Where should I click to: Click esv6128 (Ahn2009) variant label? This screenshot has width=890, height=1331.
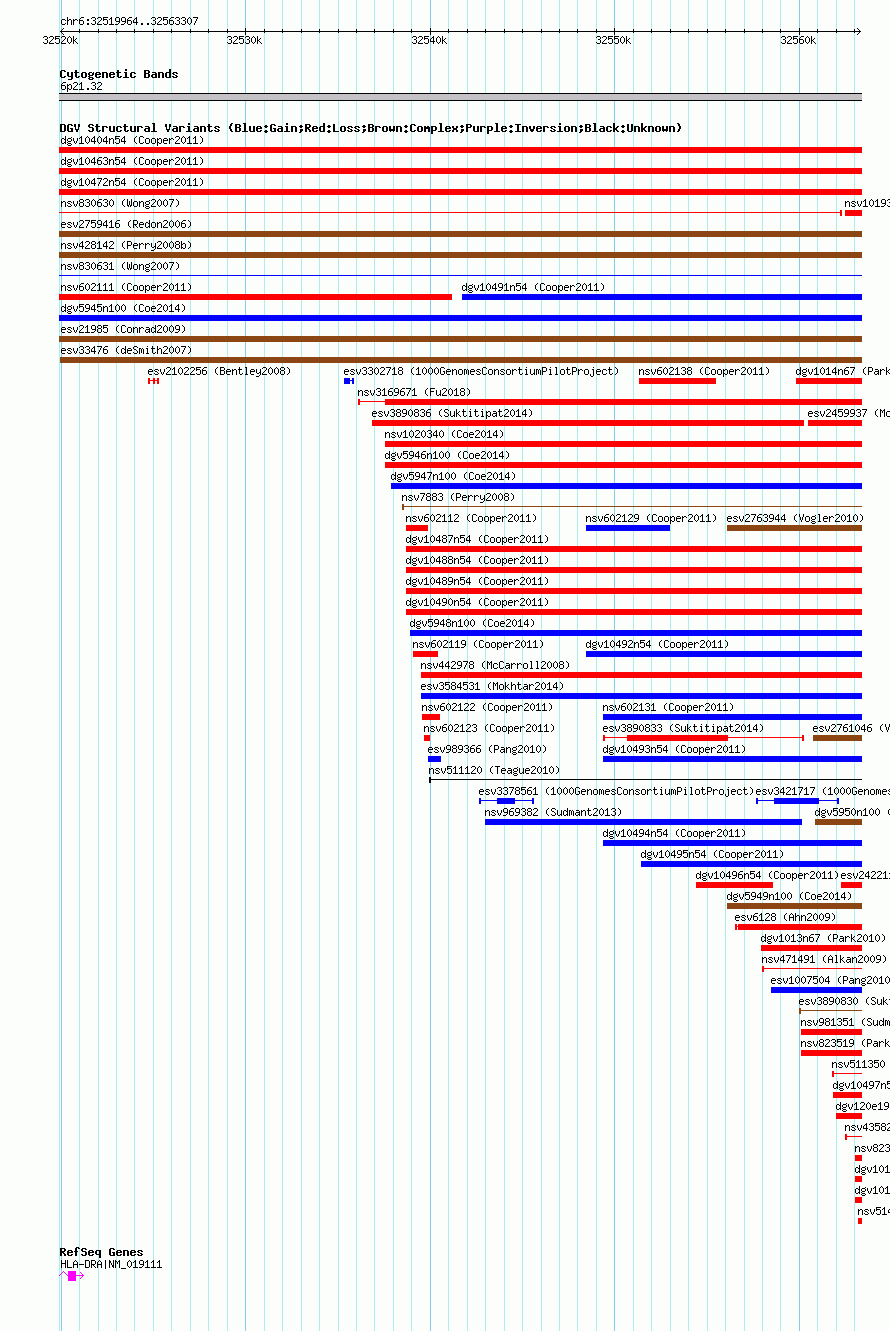(x=785, y=917)
